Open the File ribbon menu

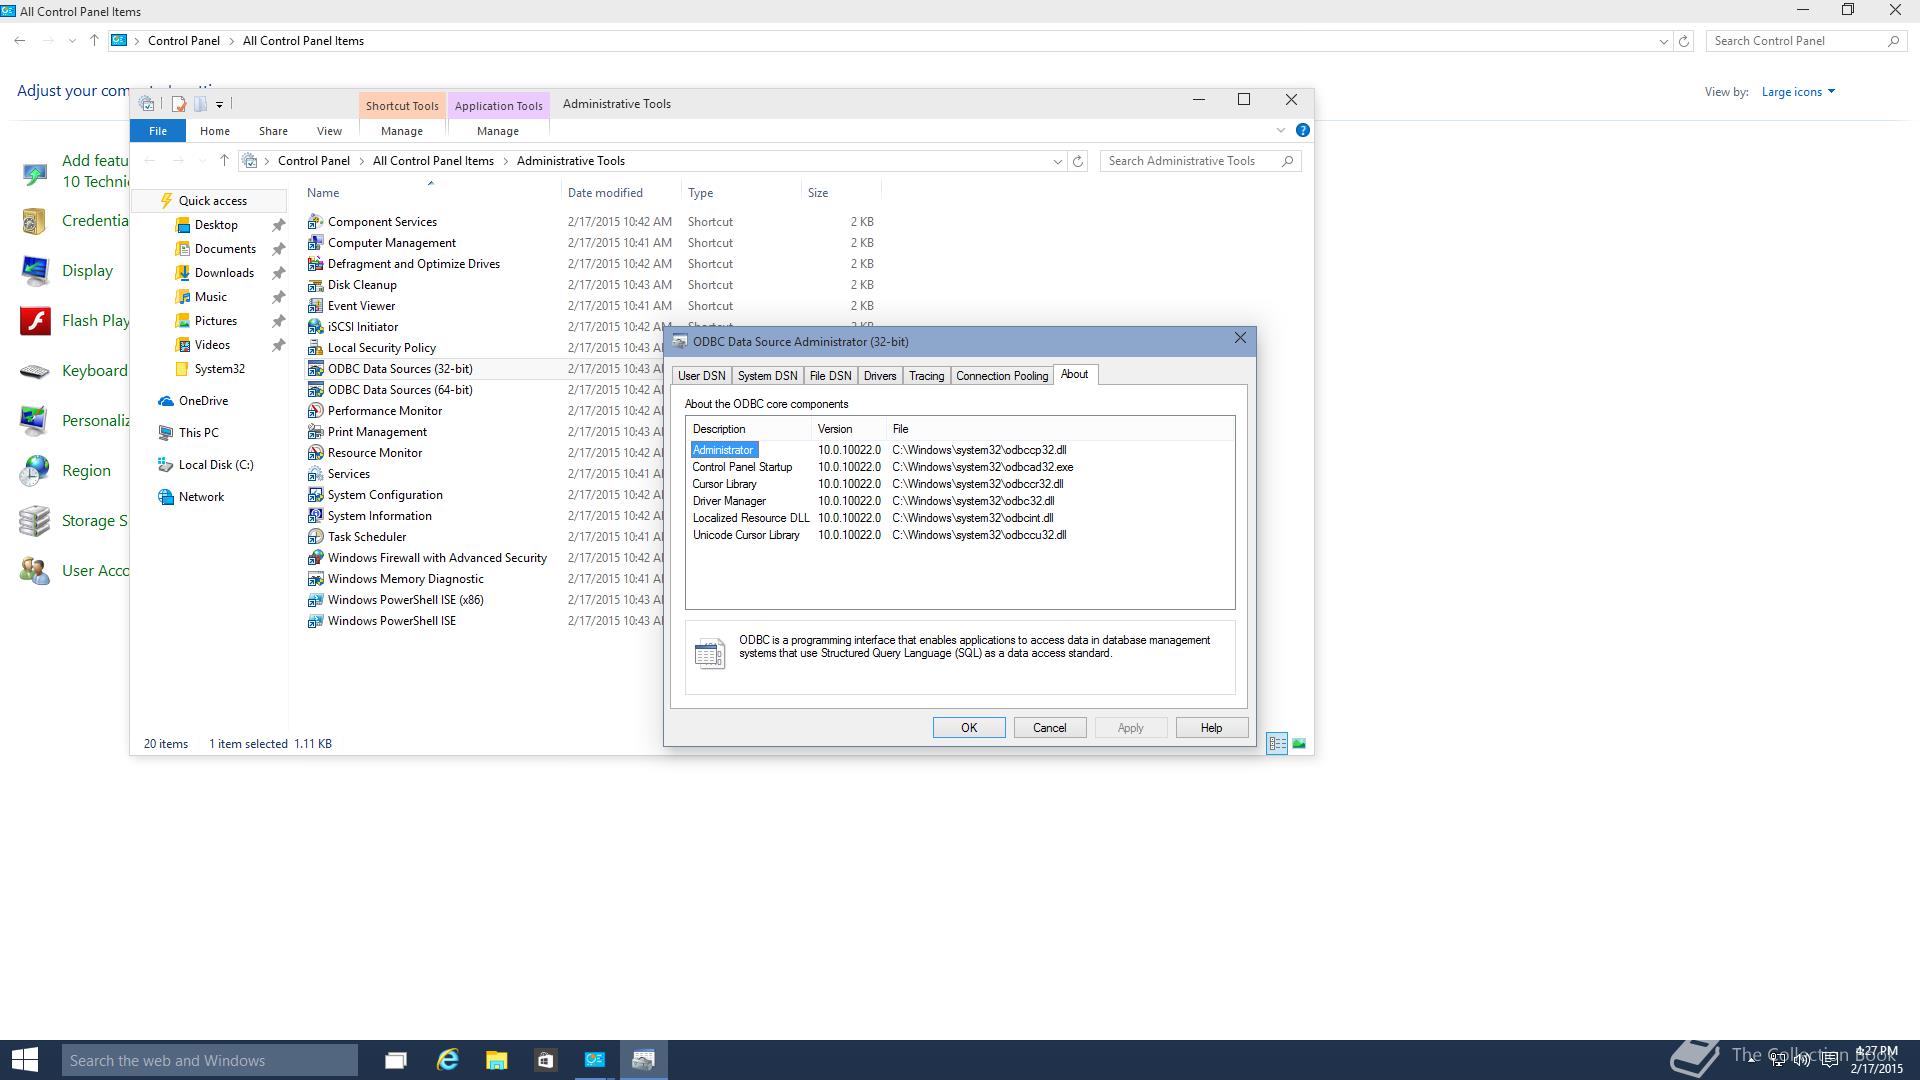158,131
